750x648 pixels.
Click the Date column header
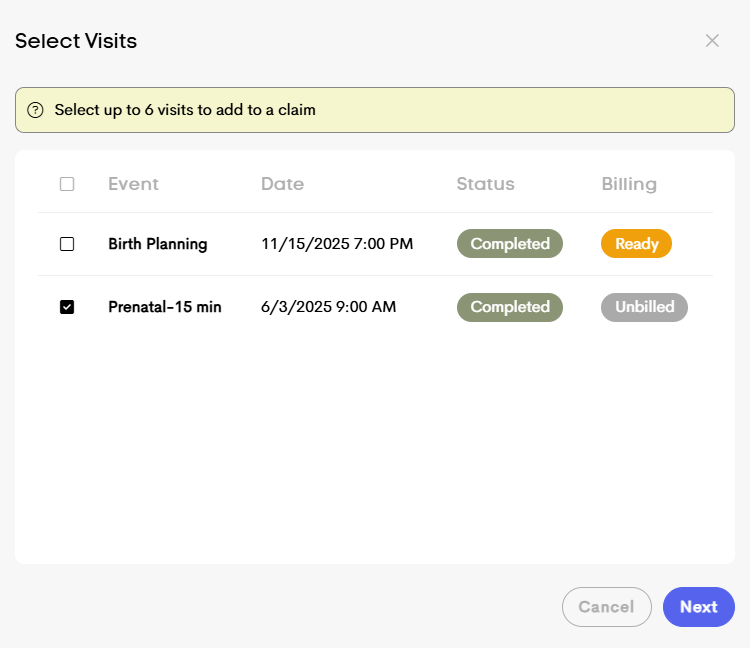[x=282, y=184]
